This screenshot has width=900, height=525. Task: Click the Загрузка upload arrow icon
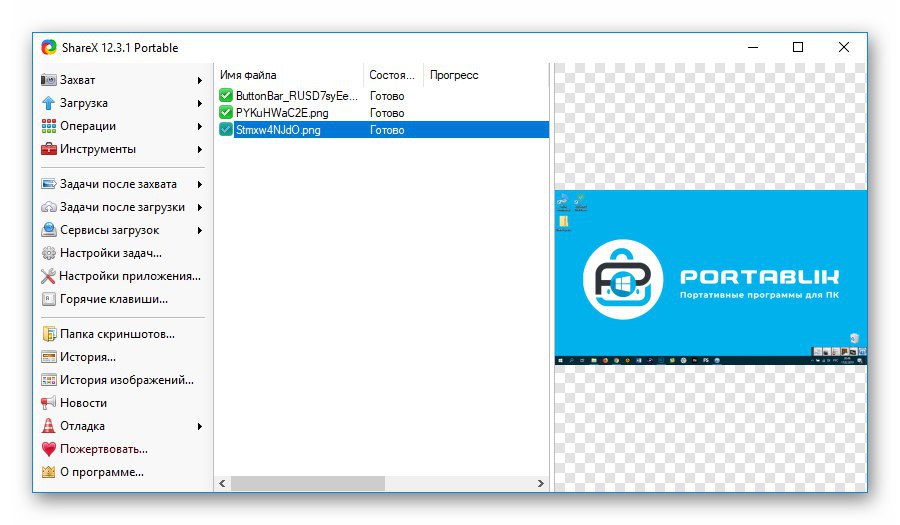coord(49,103)
